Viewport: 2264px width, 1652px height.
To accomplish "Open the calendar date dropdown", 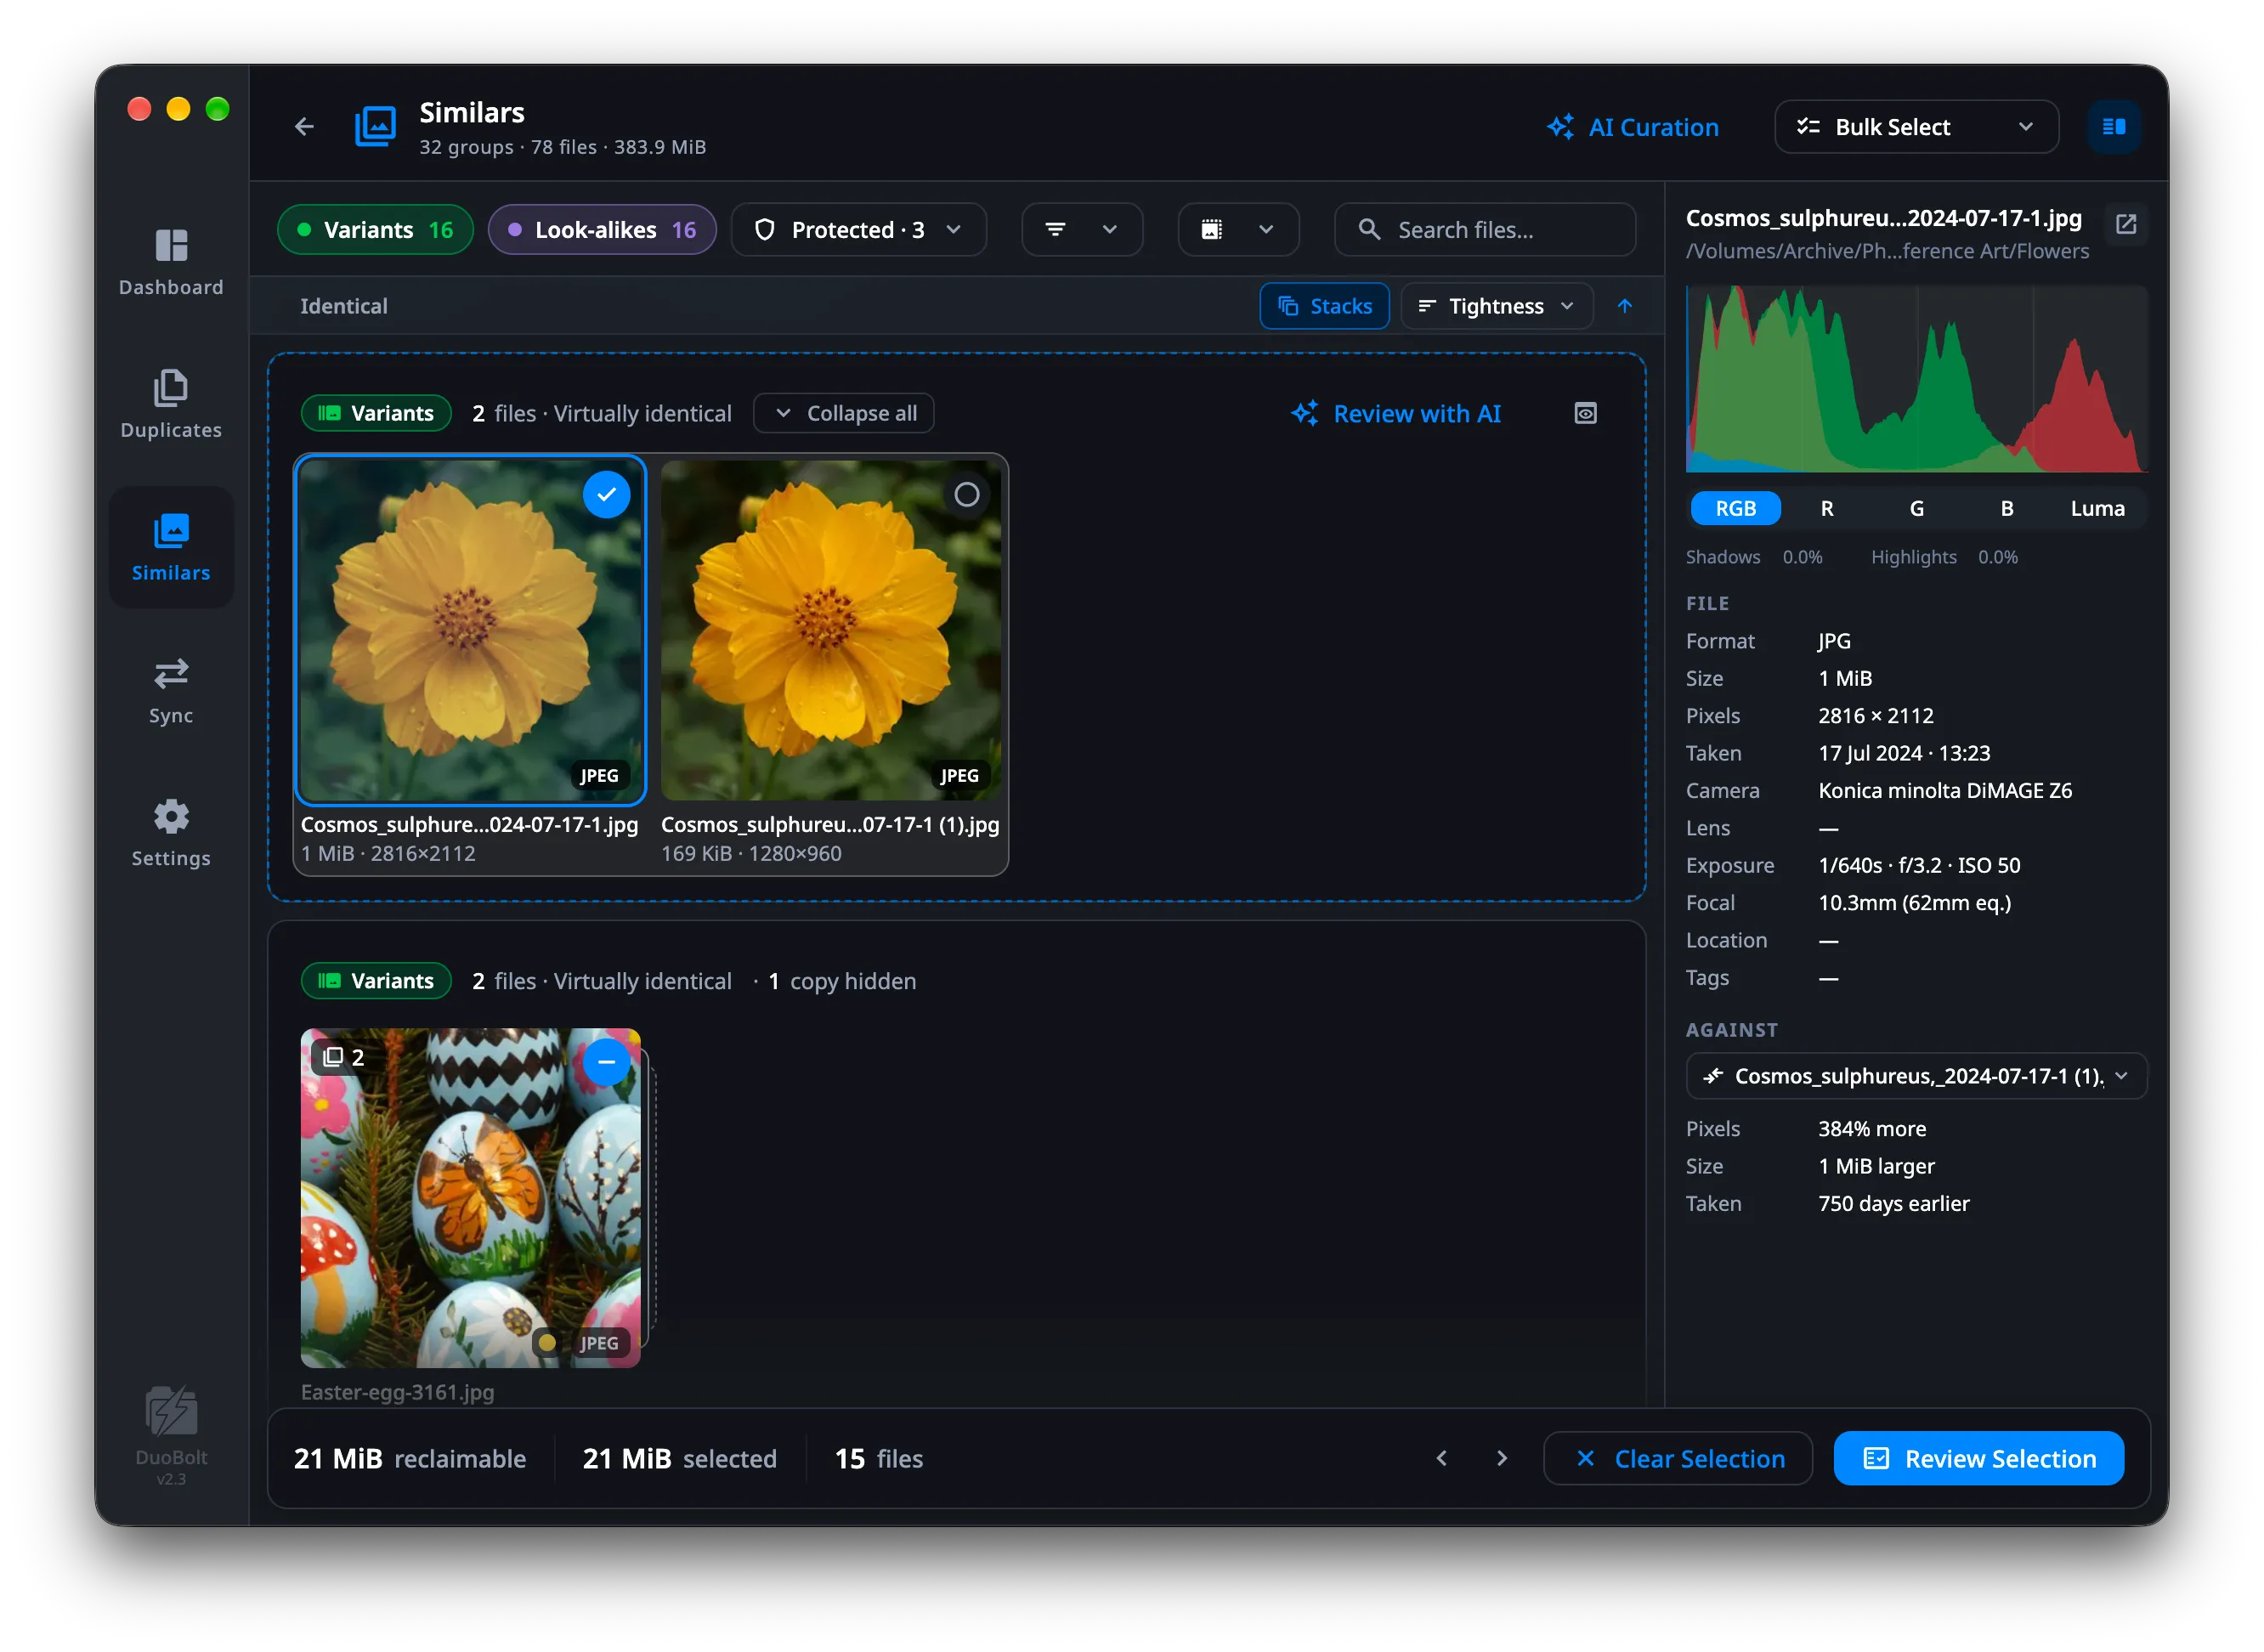I will tap(1237, 230).
